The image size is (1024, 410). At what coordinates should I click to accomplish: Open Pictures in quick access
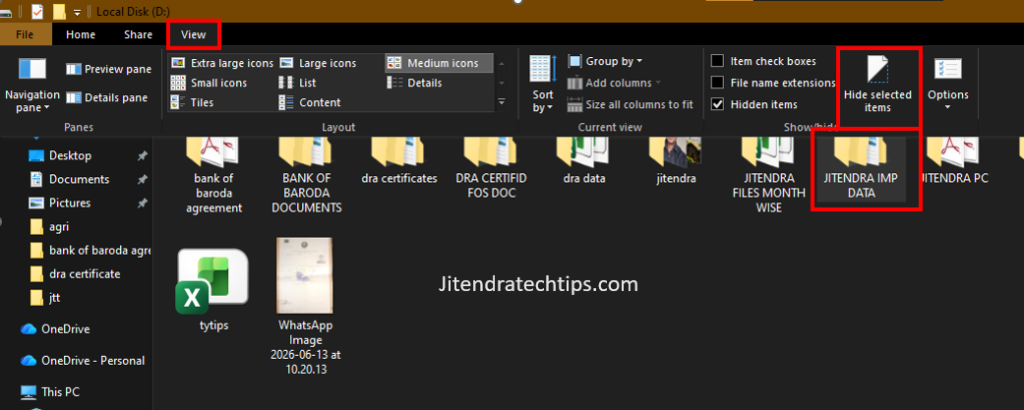pos(70,202)
